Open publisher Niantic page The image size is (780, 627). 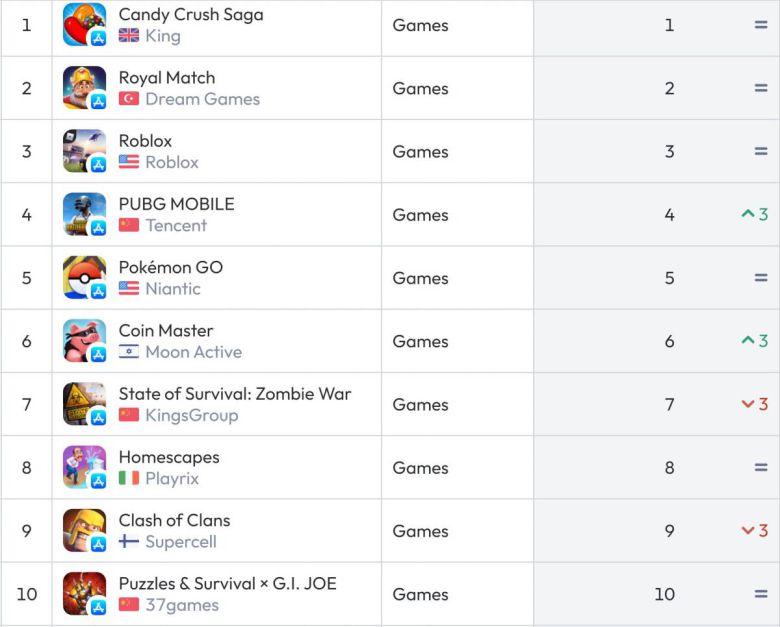(173, 289)
